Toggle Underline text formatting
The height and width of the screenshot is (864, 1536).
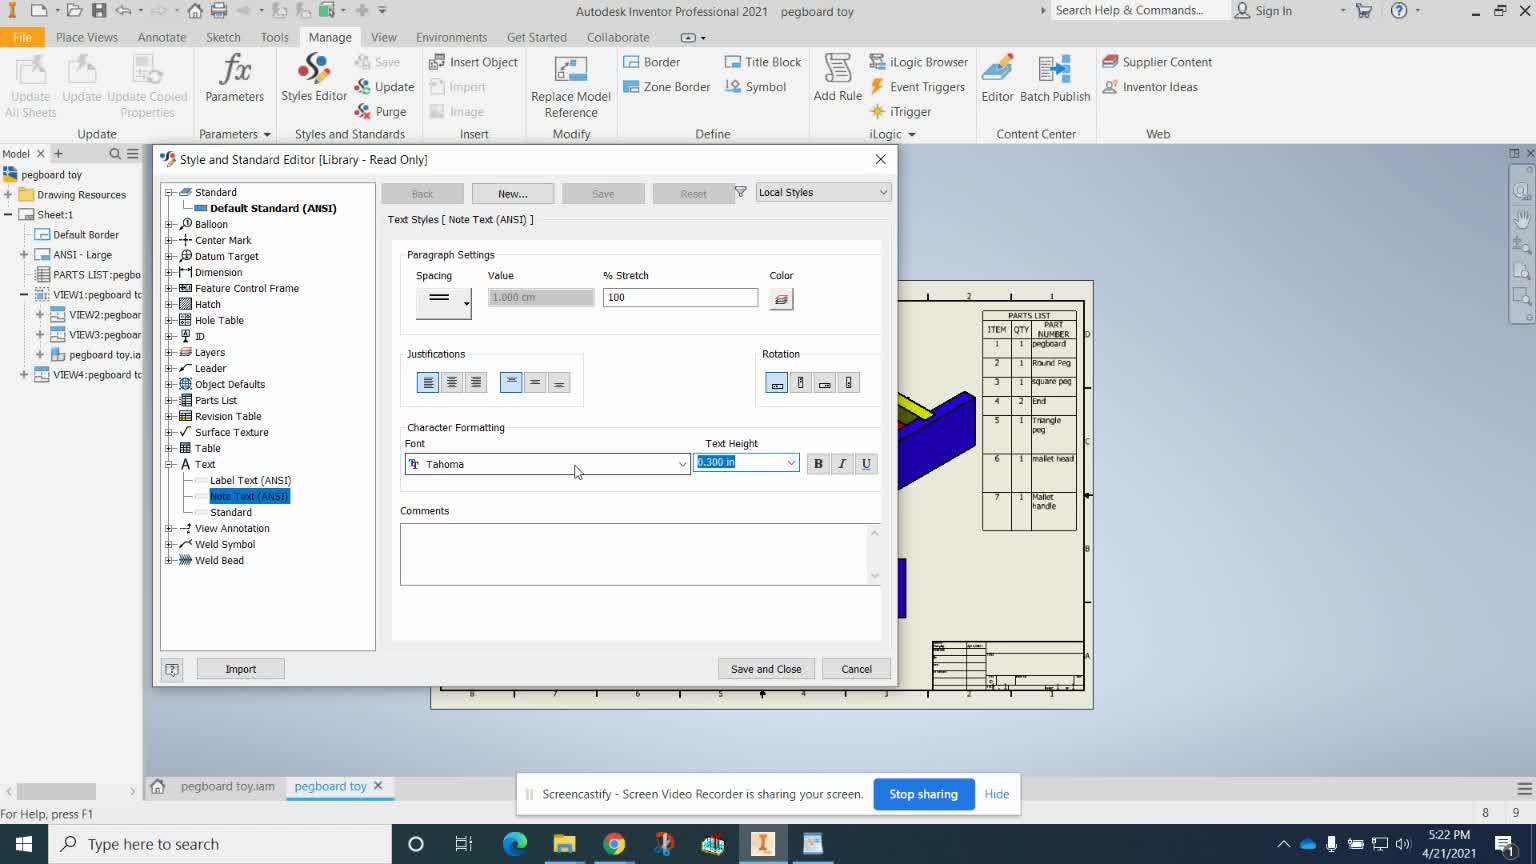coord(866,464)
